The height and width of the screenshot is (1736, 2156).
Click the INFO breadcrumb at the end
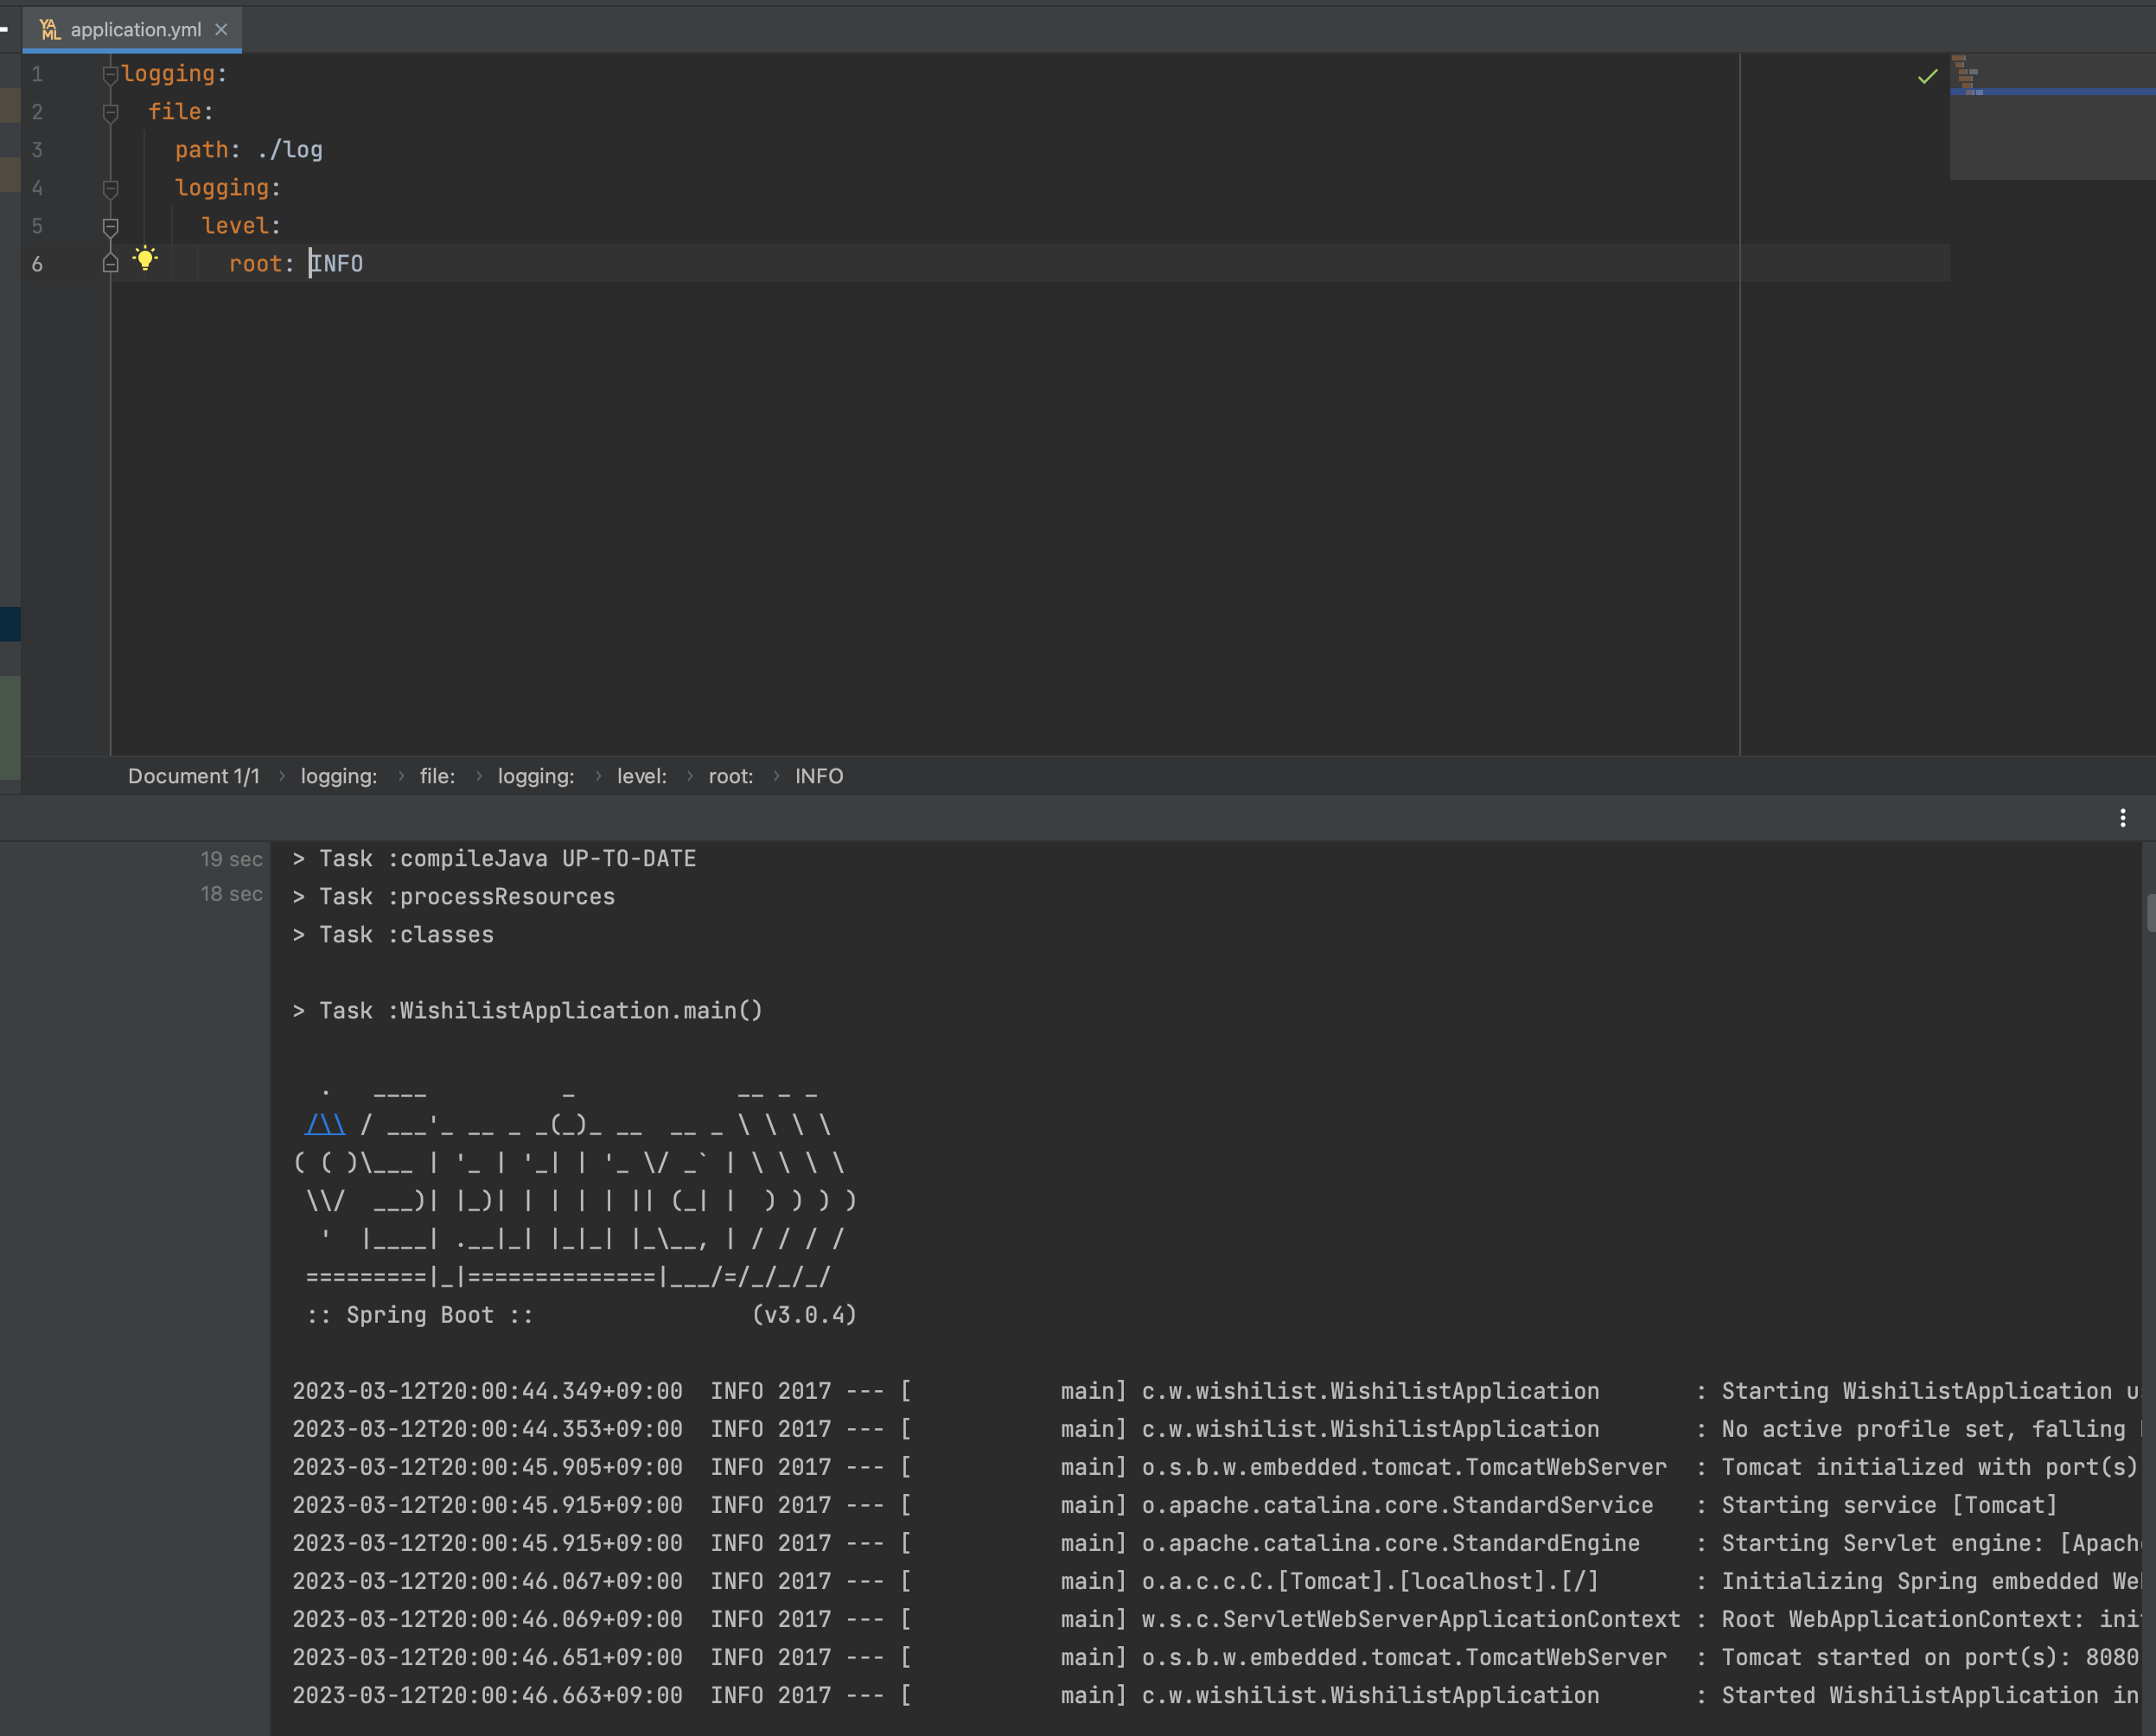tap(818, 776)
